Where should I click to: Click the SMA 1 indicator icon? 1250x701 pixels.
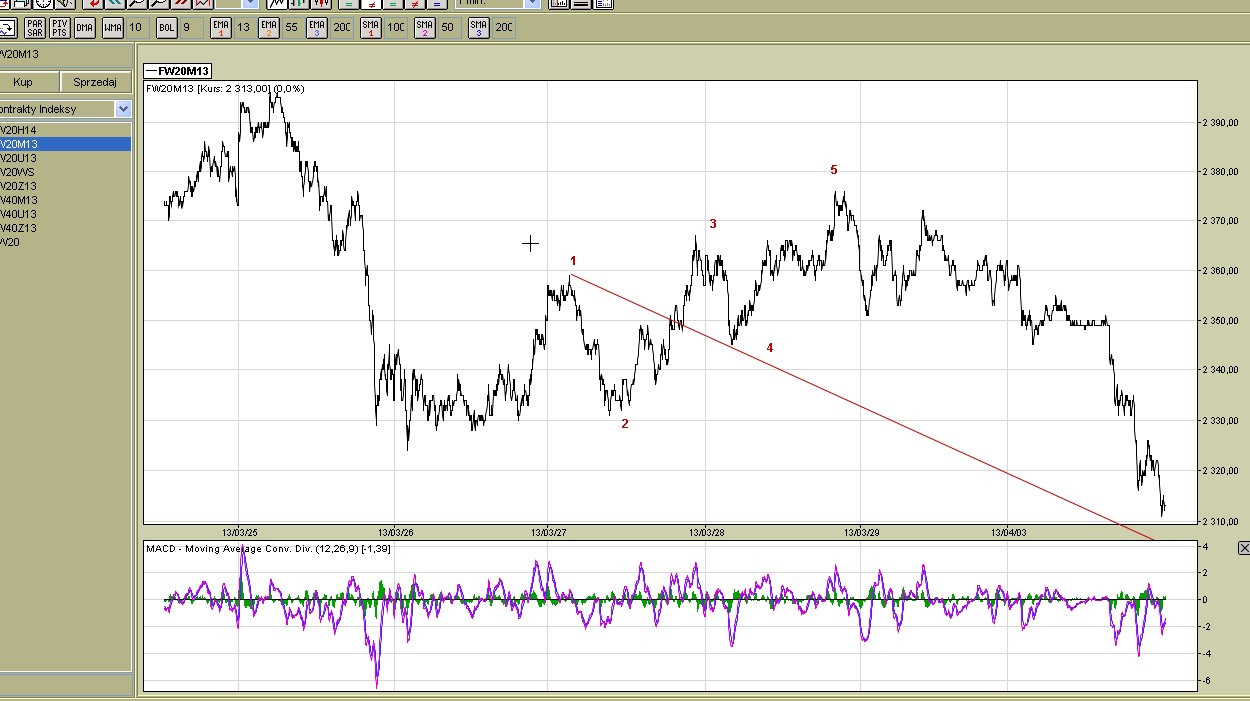point(371,28)
